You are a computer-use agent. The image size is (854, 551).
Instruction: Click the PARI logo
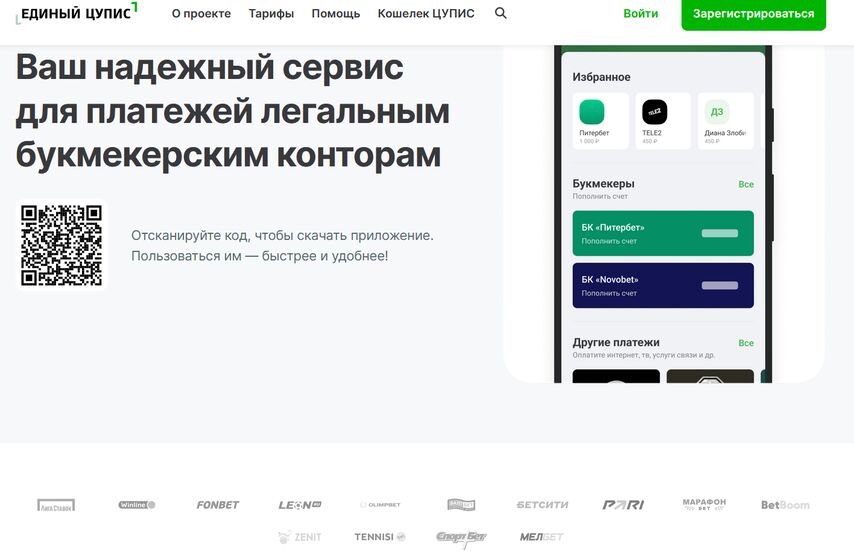[623, 505]
